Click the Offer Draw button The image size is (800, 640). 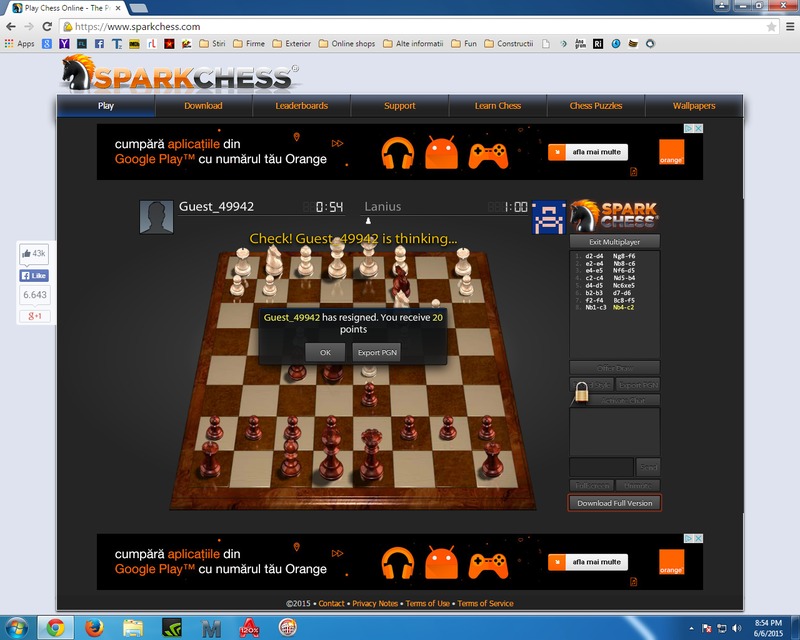coord(614,368)
